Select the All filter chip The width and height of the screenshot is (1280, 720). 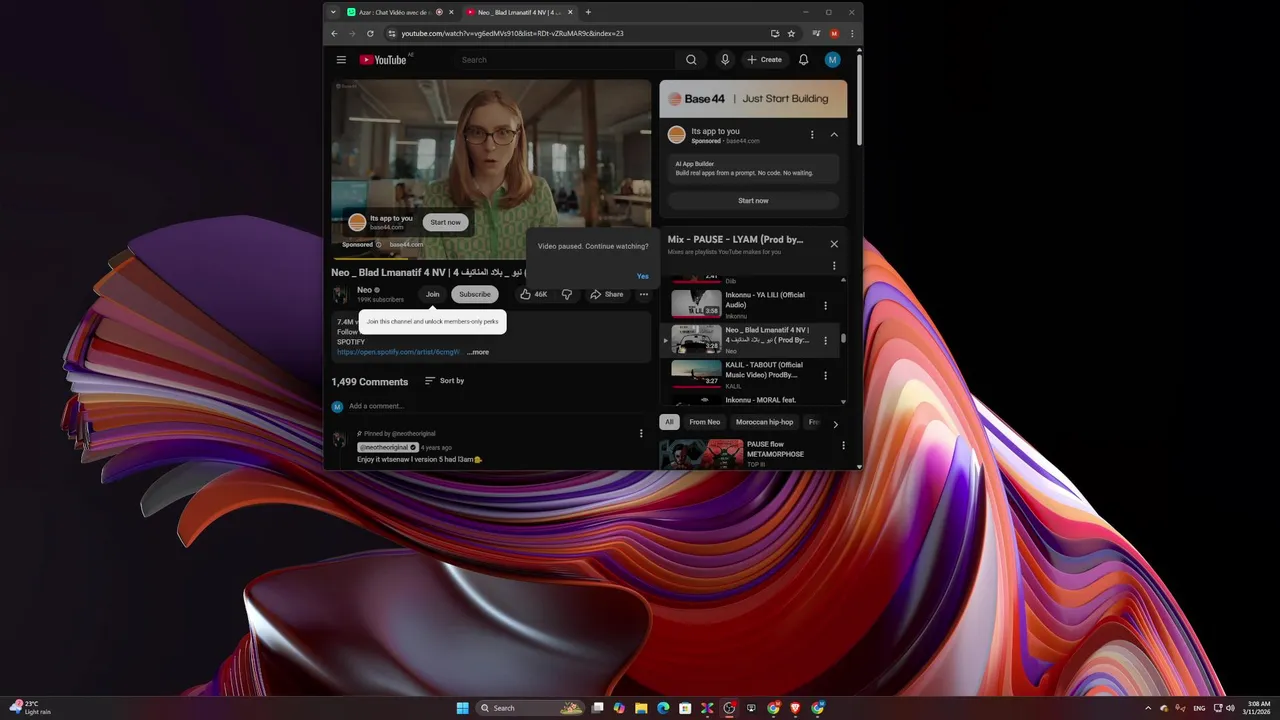pos(669,422)
